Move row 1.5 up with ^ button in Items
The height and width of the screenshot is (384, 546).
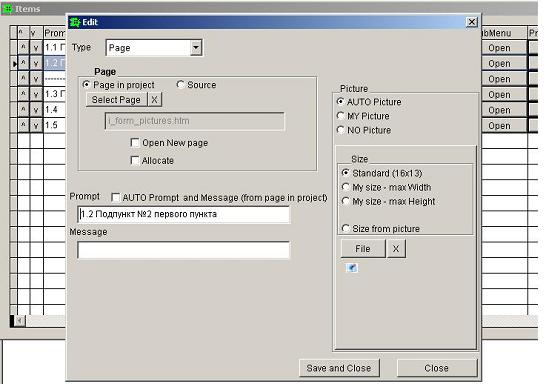[23, 125]
